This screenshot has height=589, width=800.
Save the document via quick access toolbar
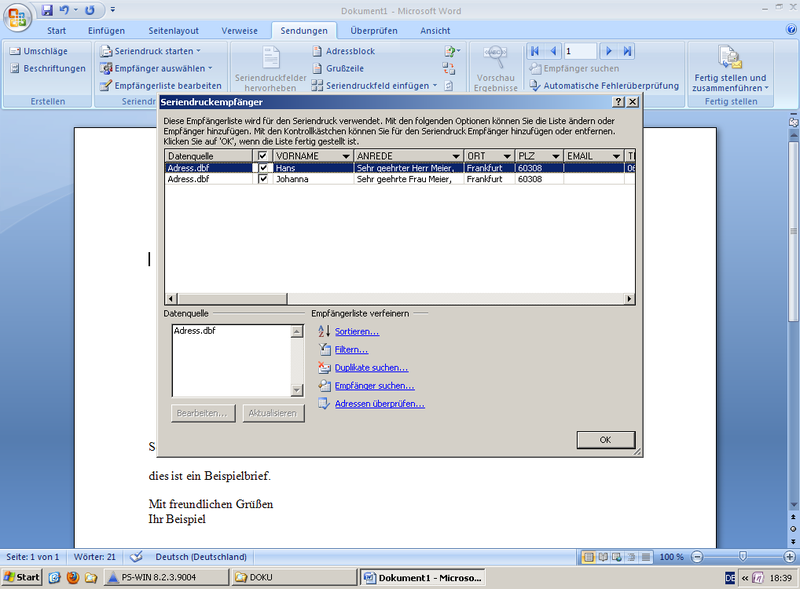(47, 10)
